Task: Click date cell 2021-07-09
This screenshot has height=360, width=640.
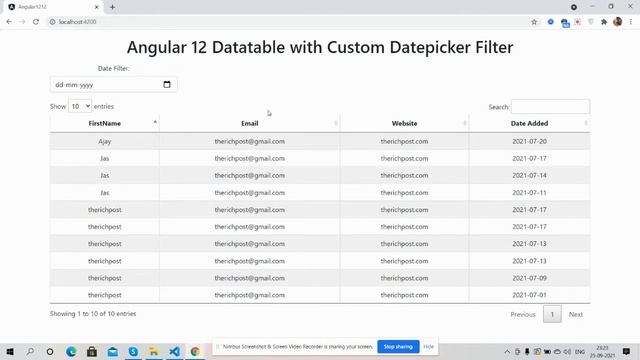Action: coord(529,278)
